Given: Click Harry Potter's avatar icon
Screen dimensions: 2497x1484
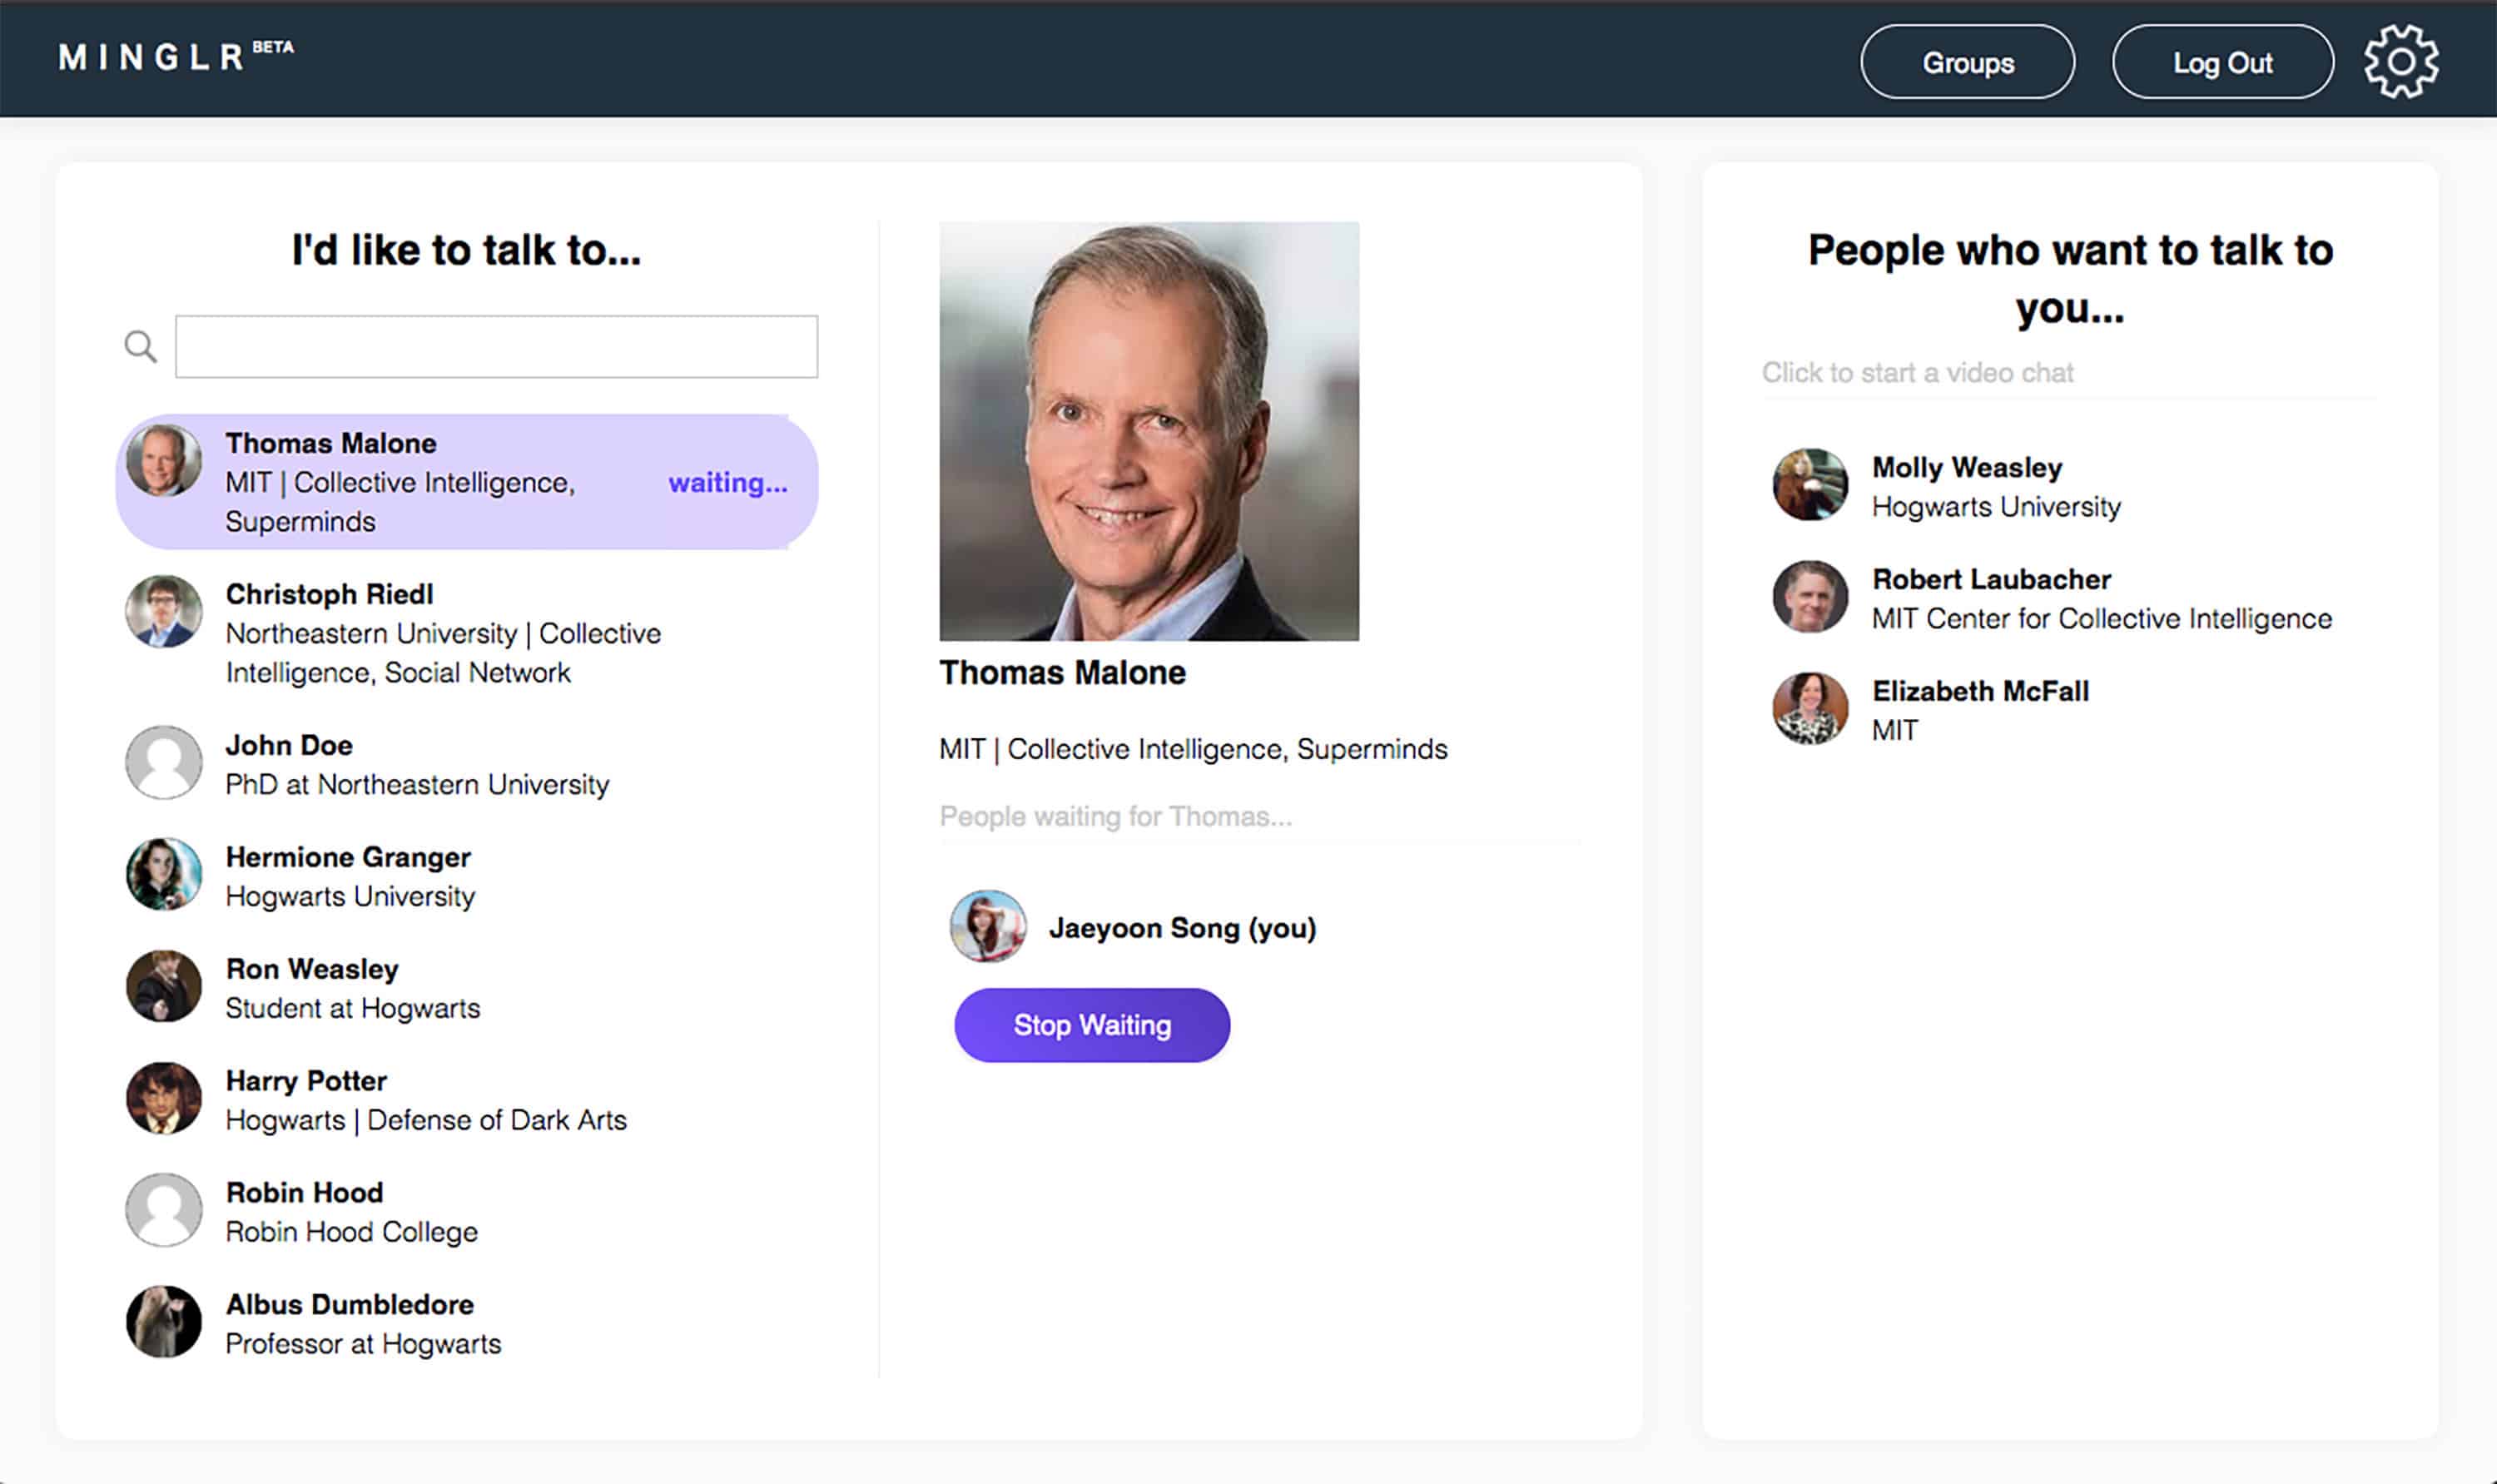Looking at the screenshot, I should coord(163,1098).
